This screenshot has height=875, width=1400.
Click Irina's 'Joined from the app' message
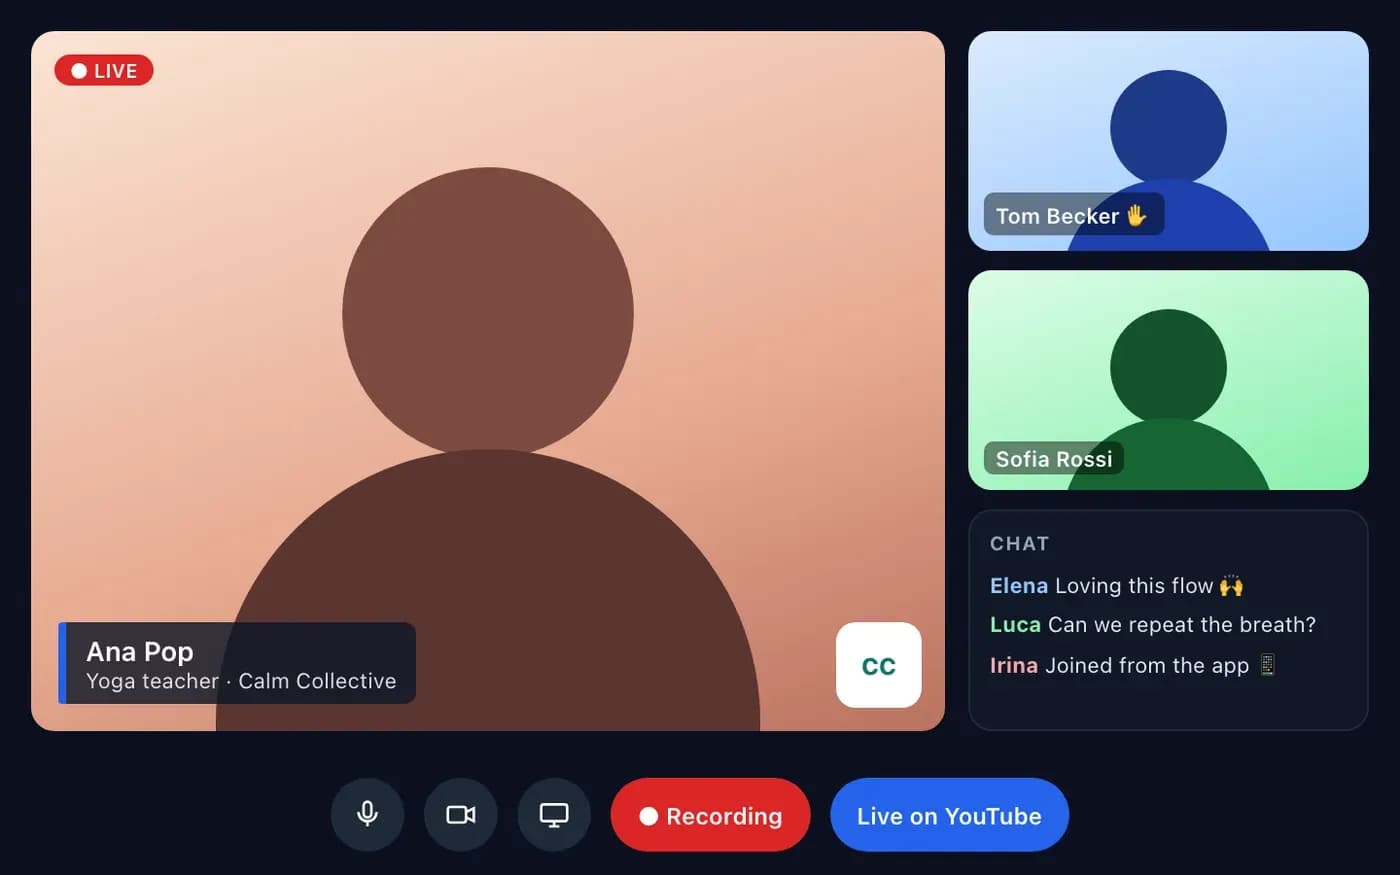click(x=1133, y=665)
